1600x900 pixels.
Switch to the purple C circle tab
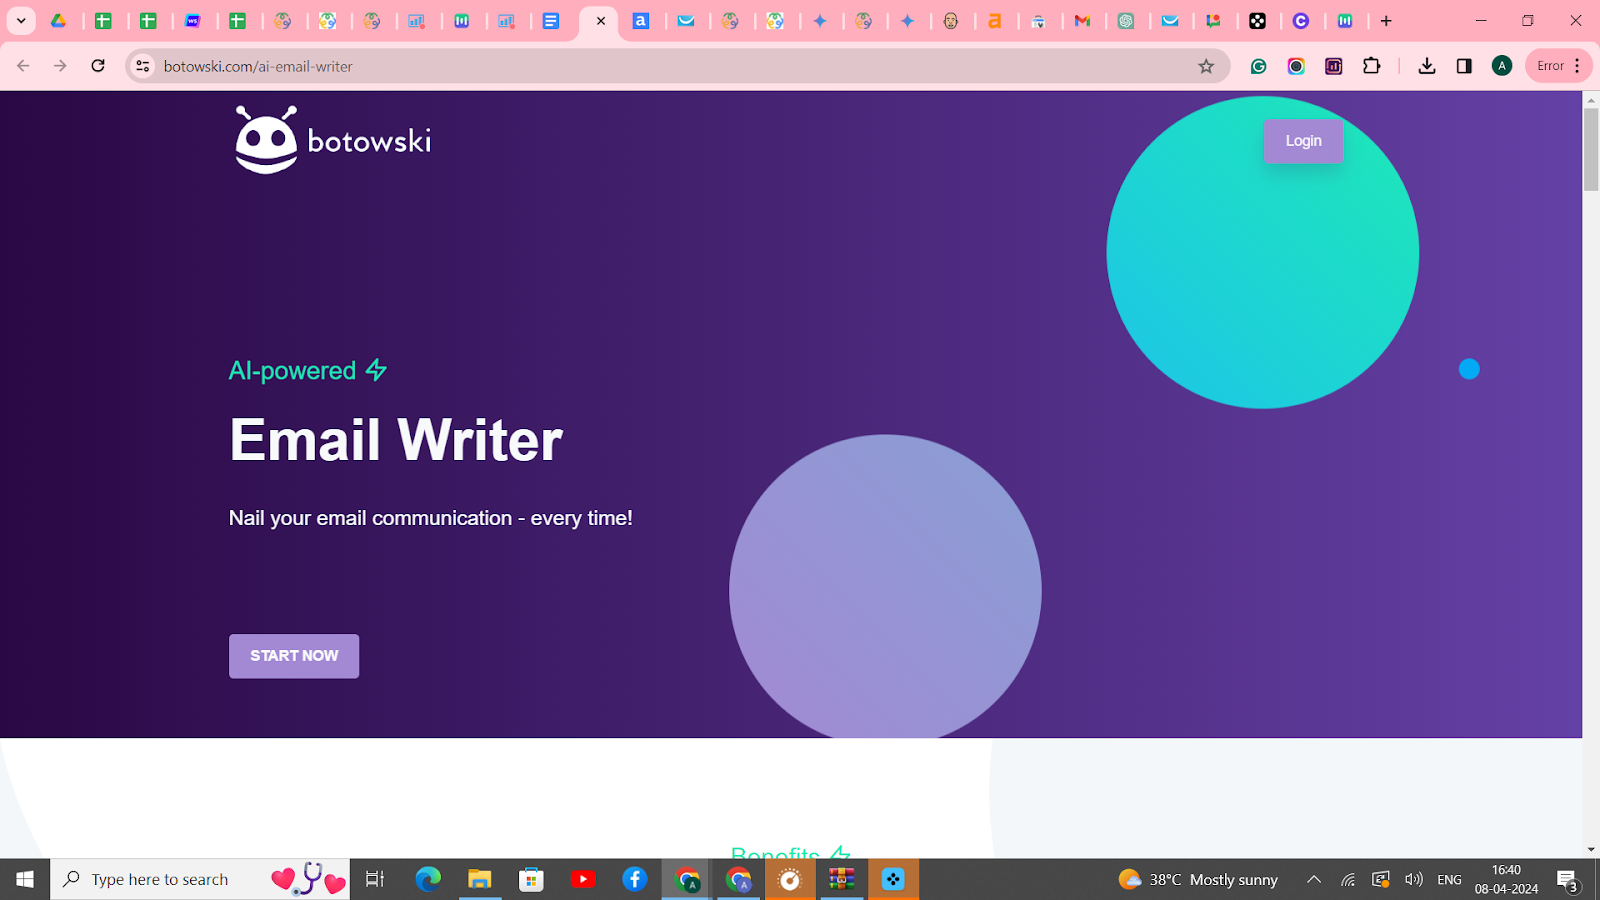coord(1301,21)
